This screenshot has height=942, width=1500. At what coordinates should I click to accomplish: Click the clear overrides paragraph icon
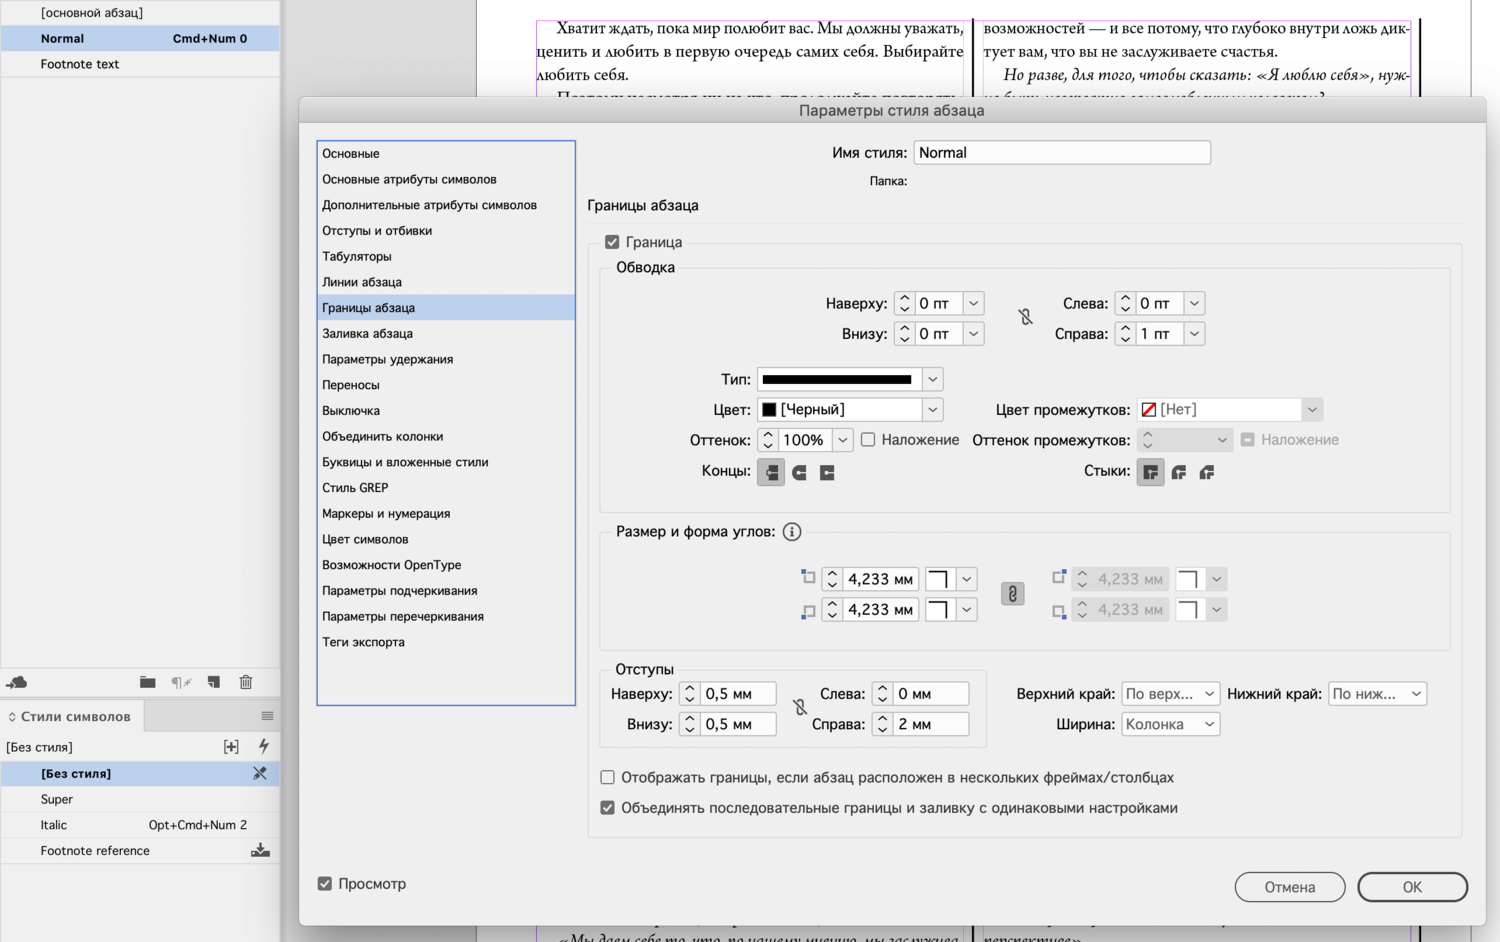coord(180,681)
